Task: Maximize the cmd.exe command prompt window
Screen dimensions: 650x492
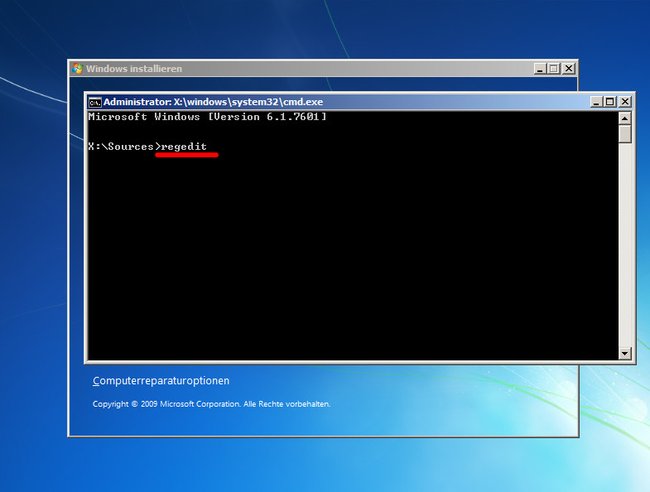Action: 610,102
